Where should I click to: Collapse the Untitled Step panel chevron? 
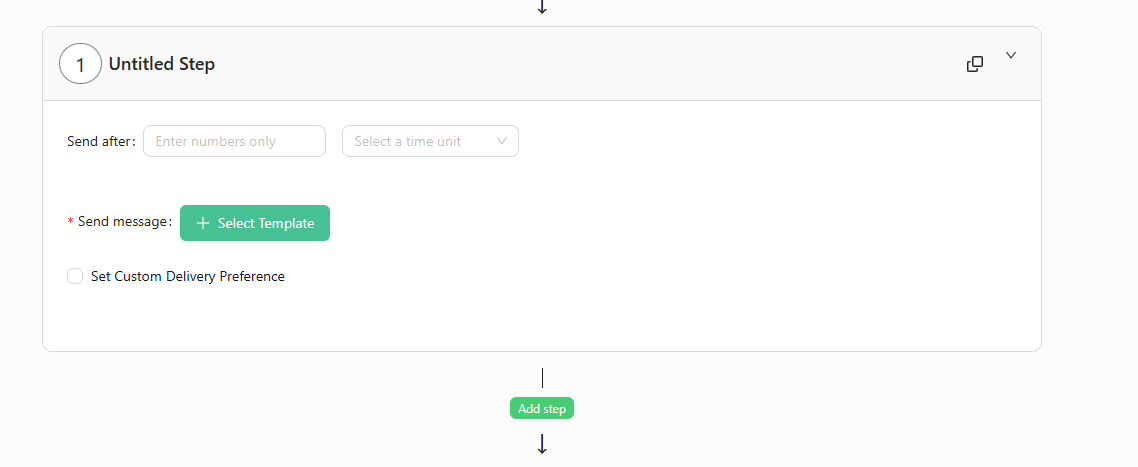pos(1011,56)
